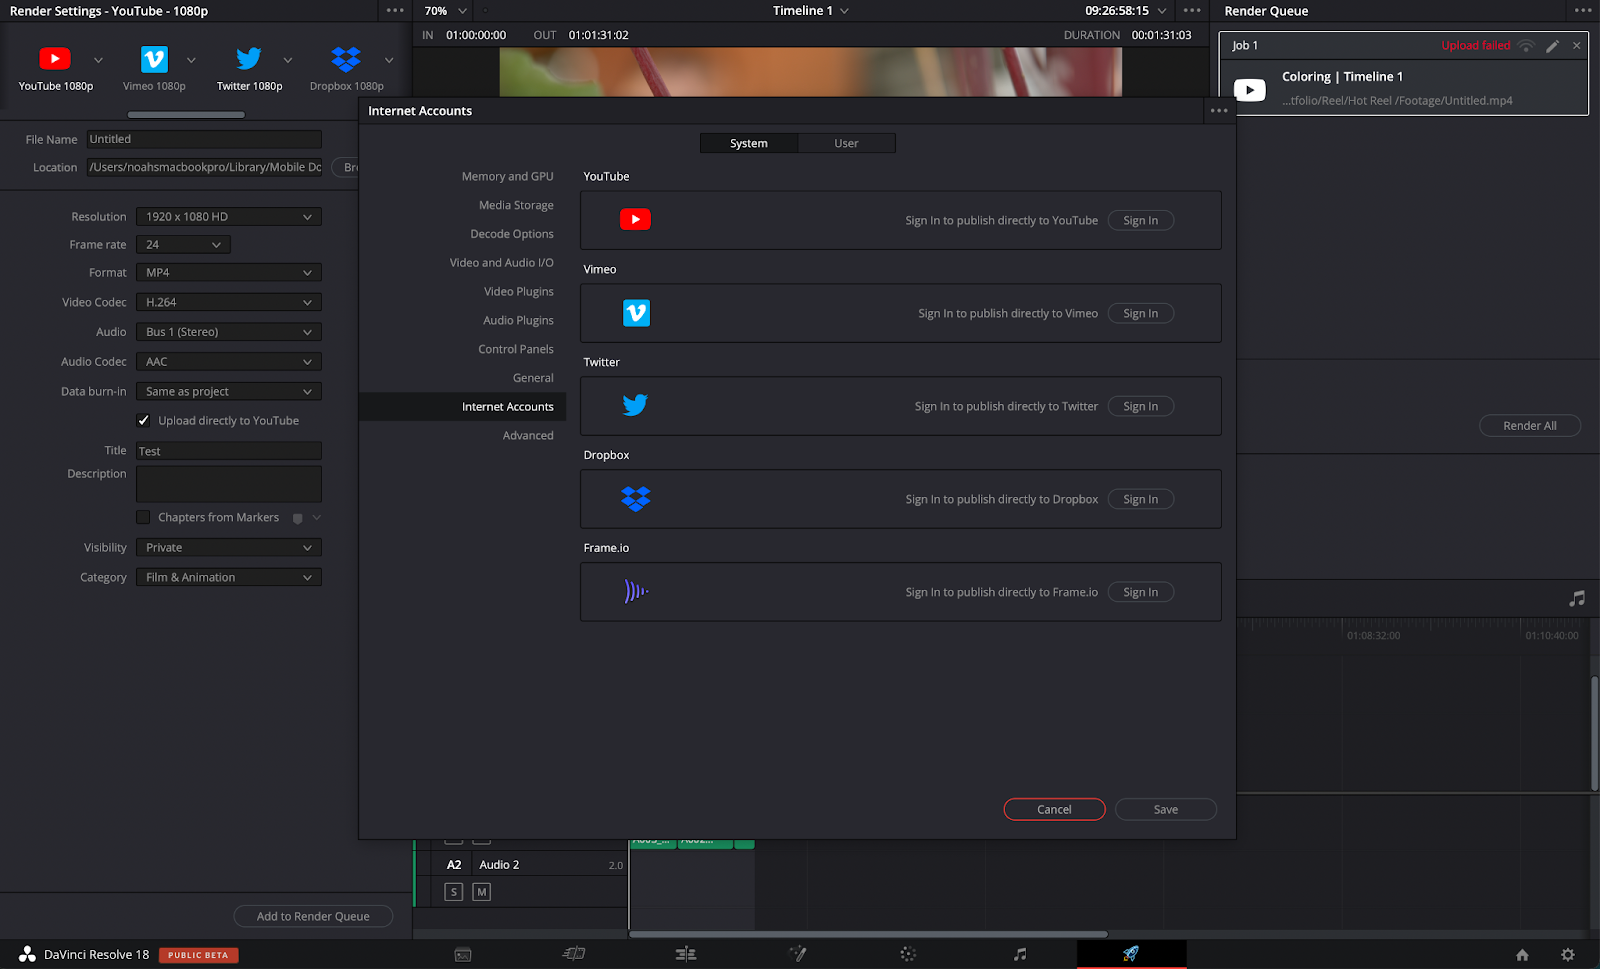This screenshot has height=969, width=1600.
Task: Mute the Audio 2 track
Action: [482, 892]
